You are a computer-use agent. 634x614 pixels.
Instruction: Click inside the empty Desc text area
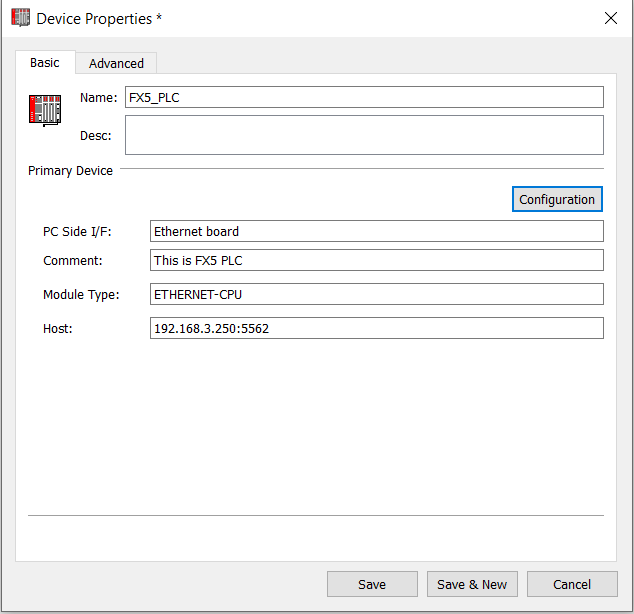pos(364,135)
